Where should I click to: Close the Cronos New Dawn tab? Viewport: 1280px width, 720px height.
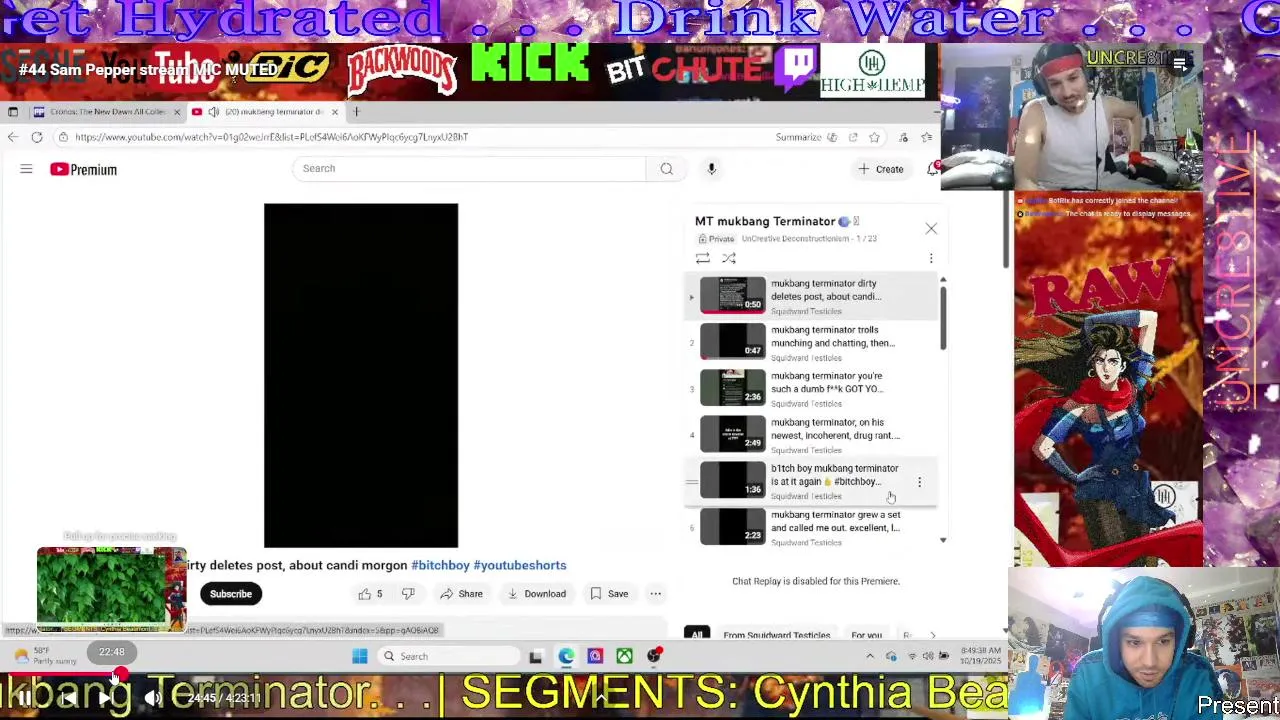pyautogui.click(x=177, y=112)
